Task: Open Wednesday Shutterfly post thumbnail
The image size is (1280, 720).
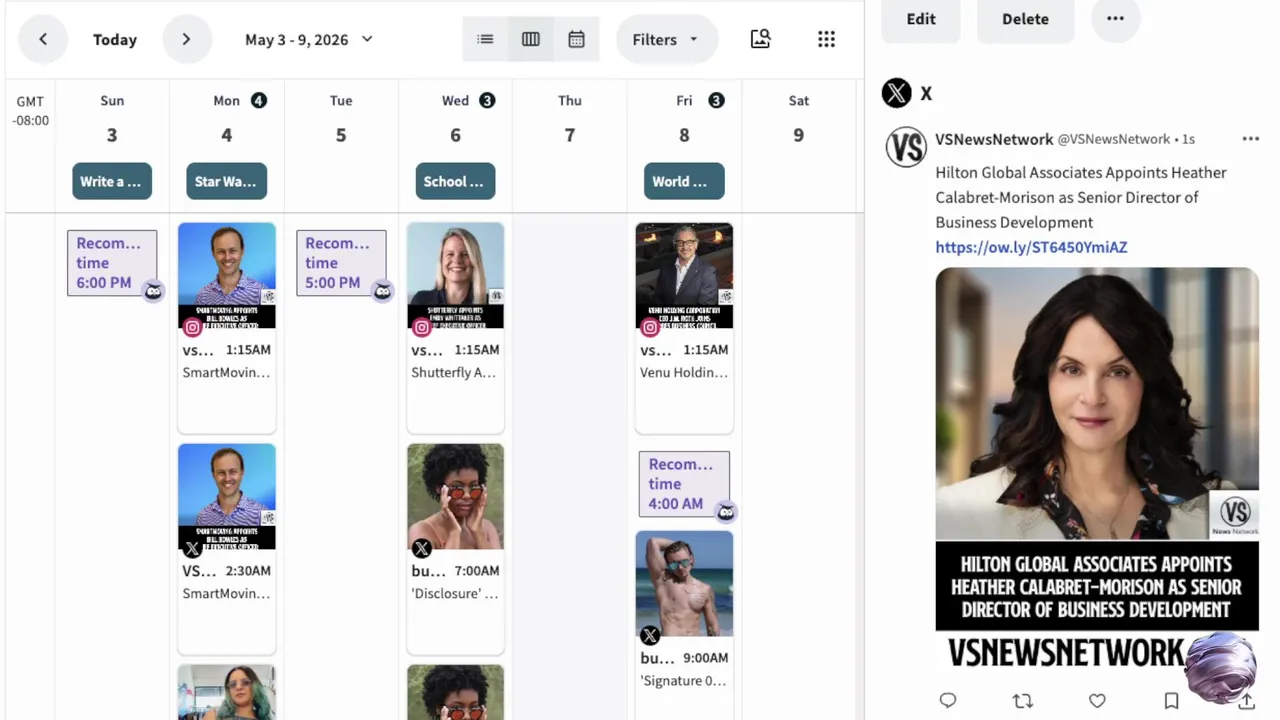Action: point(455,276)
